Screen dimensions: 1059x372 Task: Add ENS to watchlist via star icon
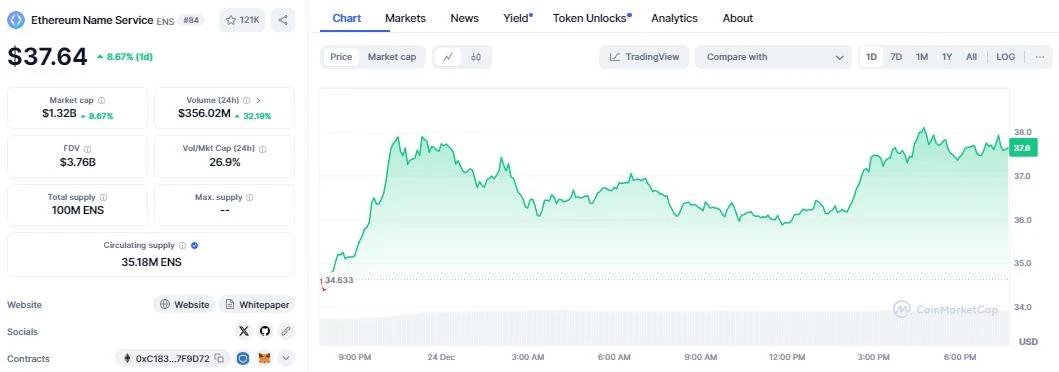pyautogui.click(x=242, y=20)
